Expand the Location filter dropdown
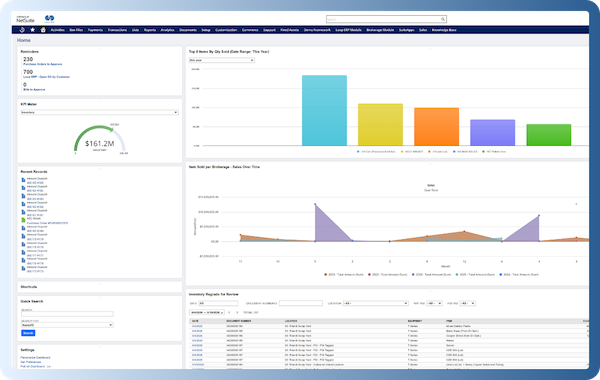The width and height of the screenshot is (600, 380). pos(375,303)
